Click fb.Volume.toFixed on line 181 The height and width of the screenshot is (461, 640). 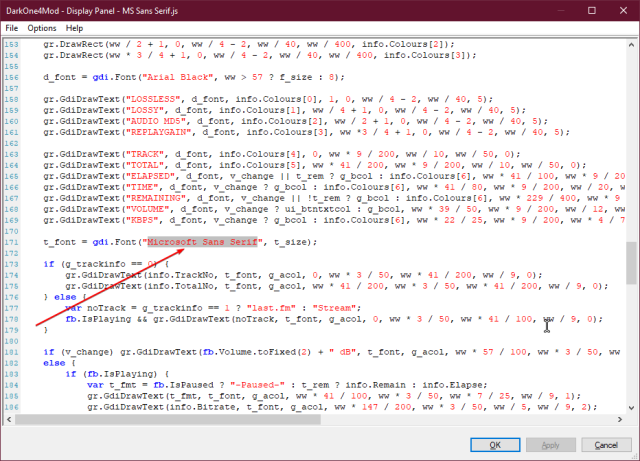tap(251, 352)
